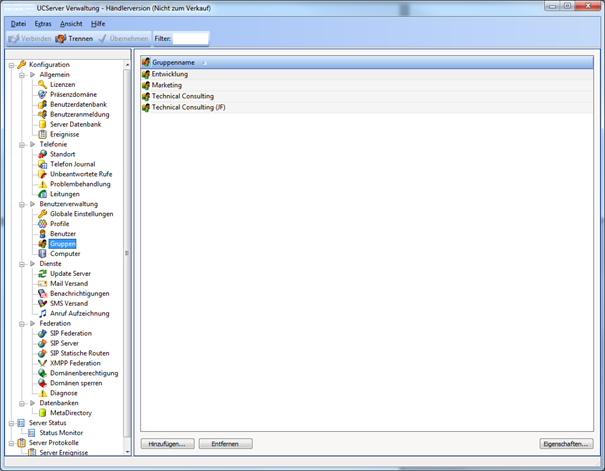Click the XMPP Federation icon

pyautogui.click(x=42, y=363)
